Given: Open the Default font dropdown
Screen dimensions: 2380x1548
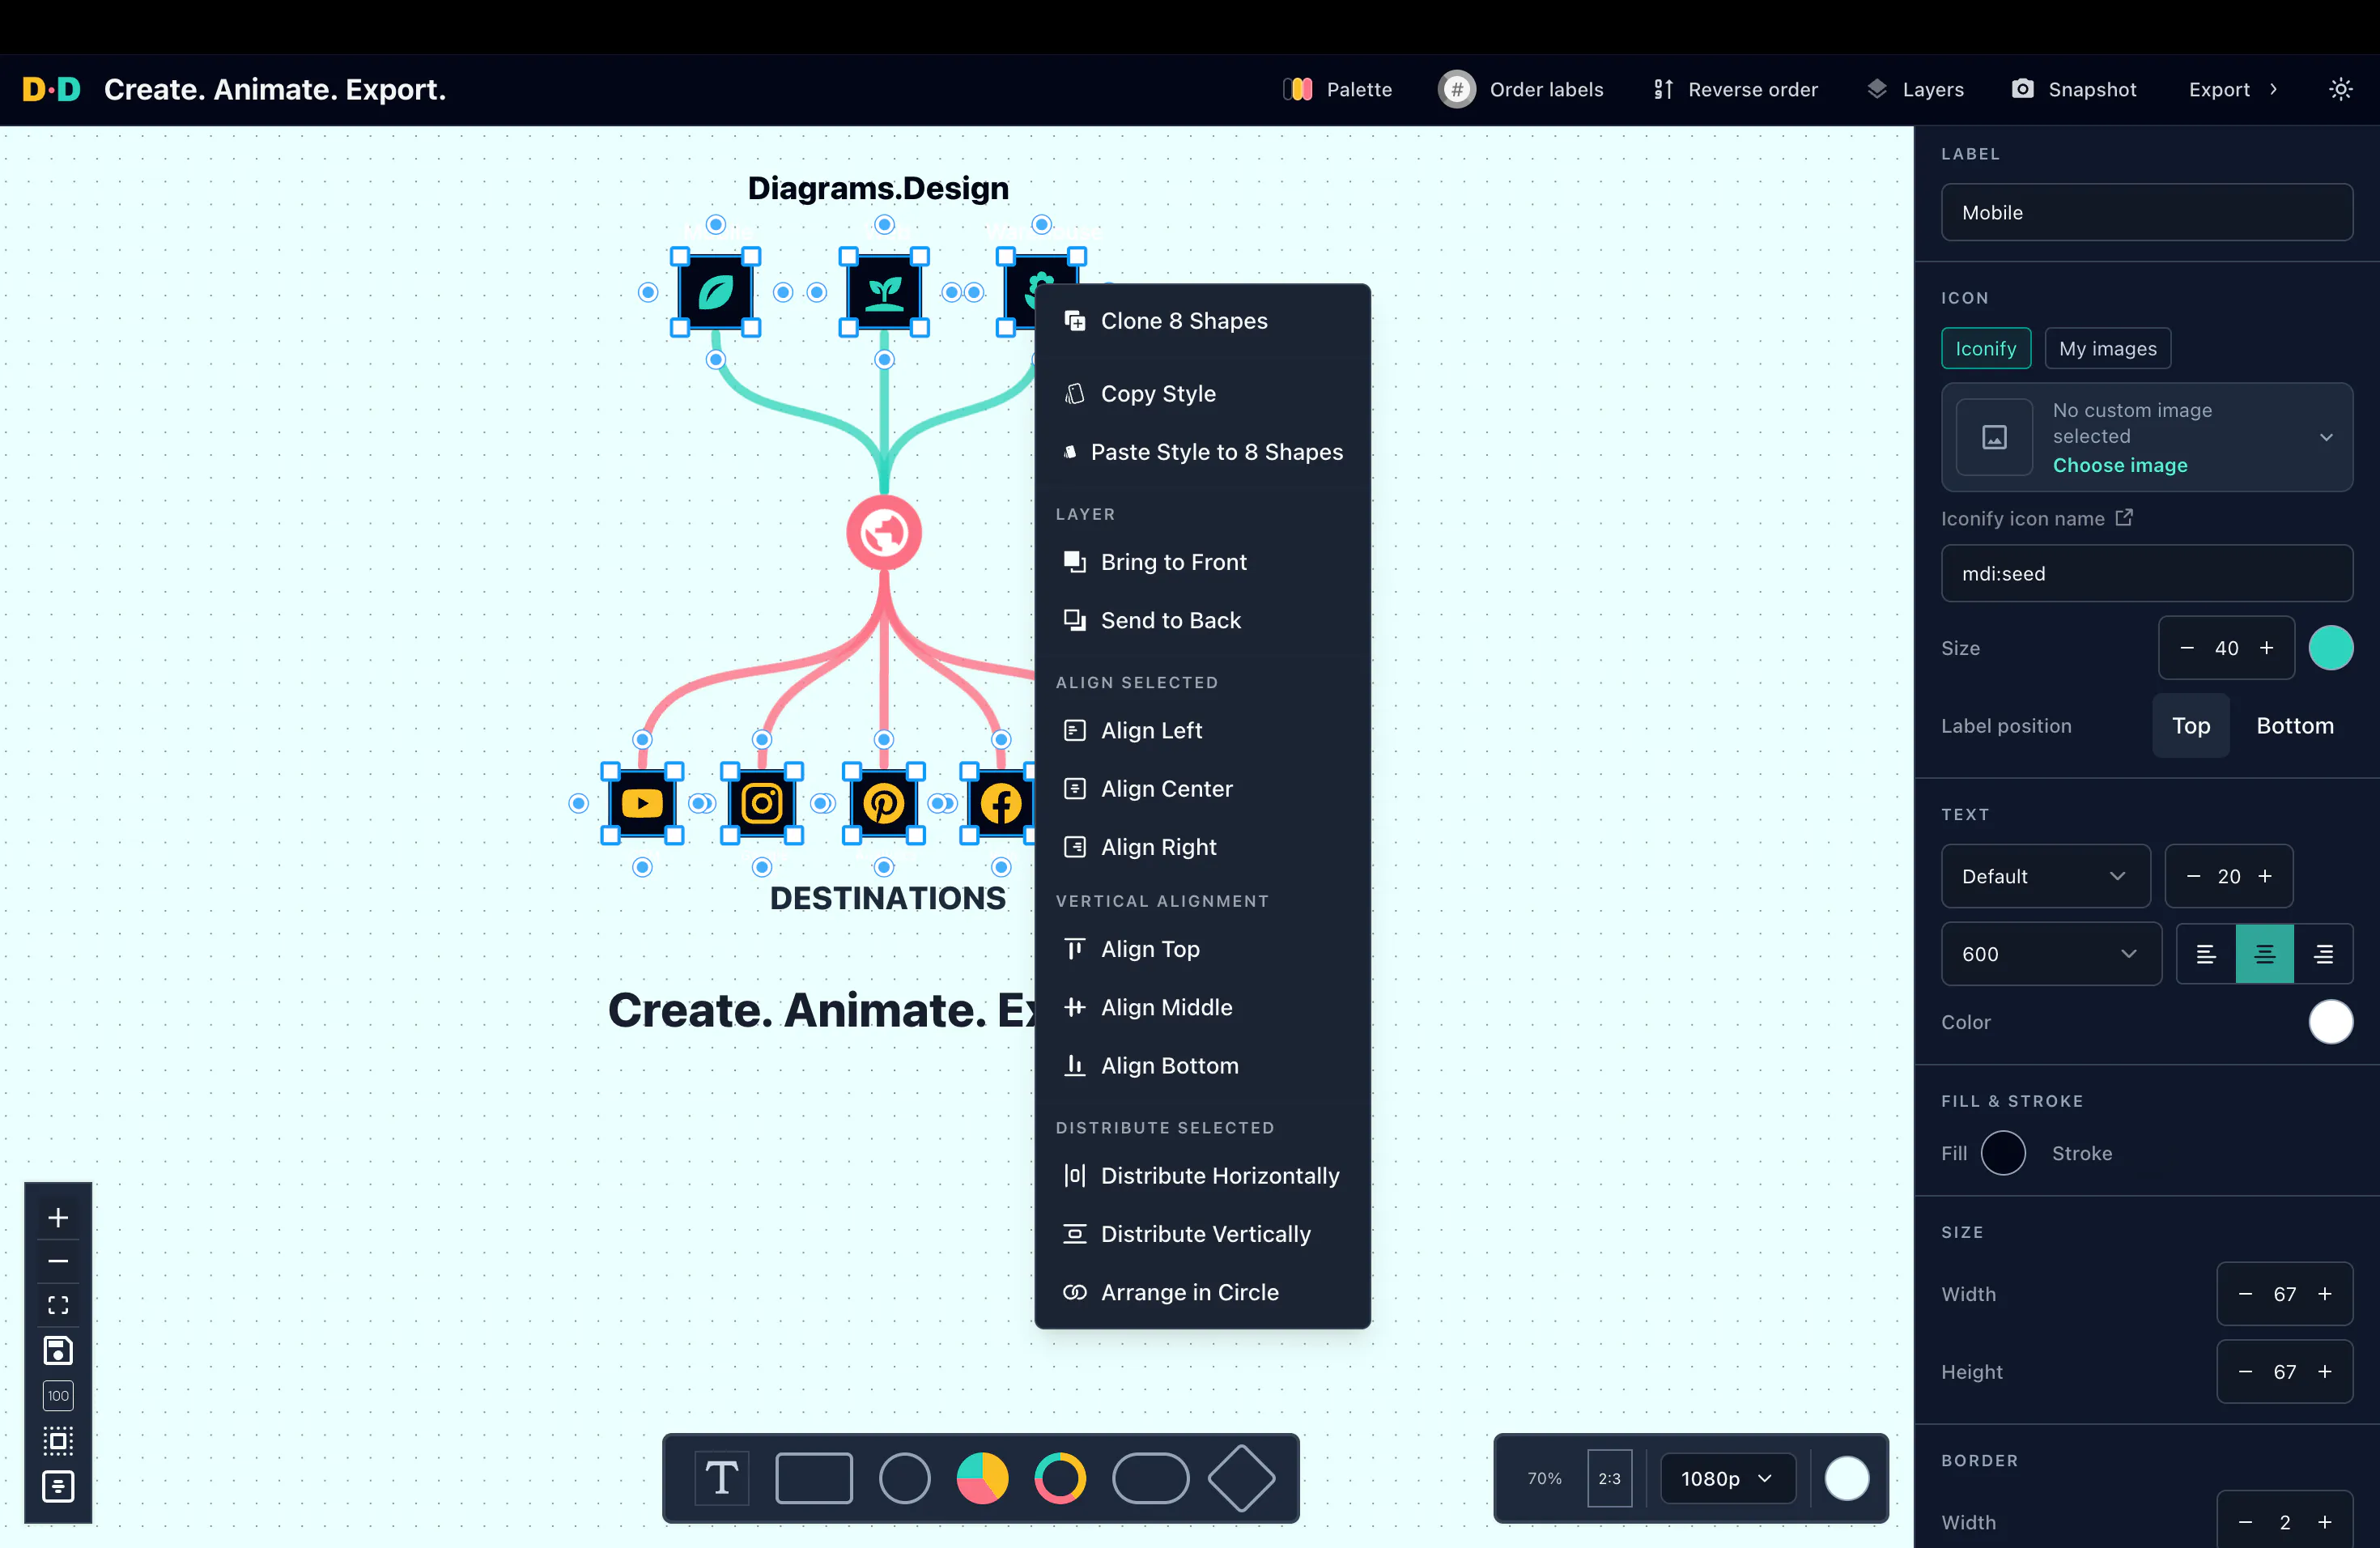Looking at the screenshot, I should point(2045,876).
